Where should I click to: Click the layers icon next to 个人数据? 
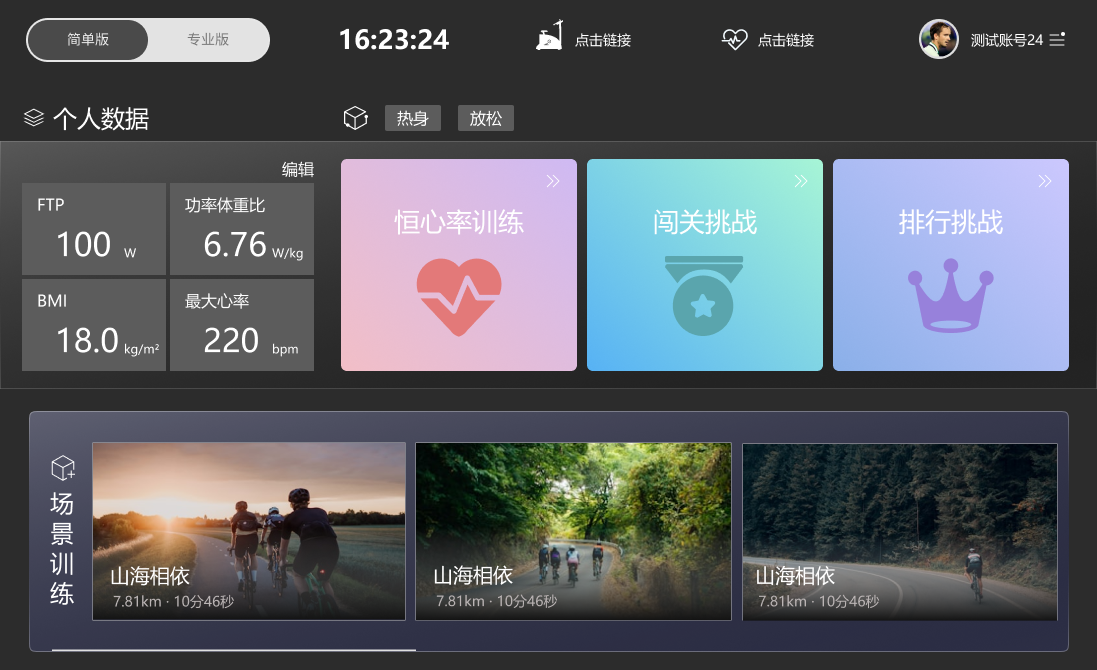point(33,118)
